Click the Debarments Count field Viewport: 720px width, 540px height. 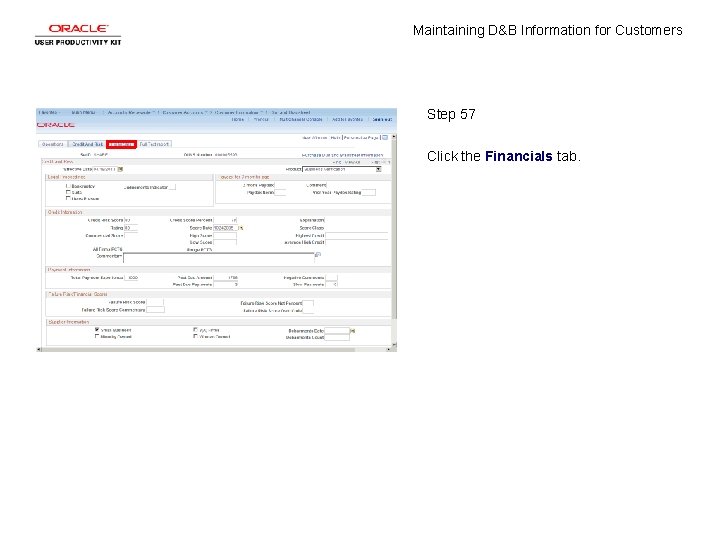337,338
